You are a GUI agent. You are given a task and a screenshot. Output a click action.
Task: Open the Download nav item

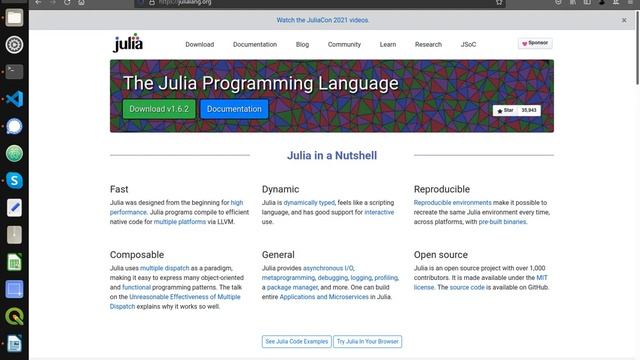point(200,44)
